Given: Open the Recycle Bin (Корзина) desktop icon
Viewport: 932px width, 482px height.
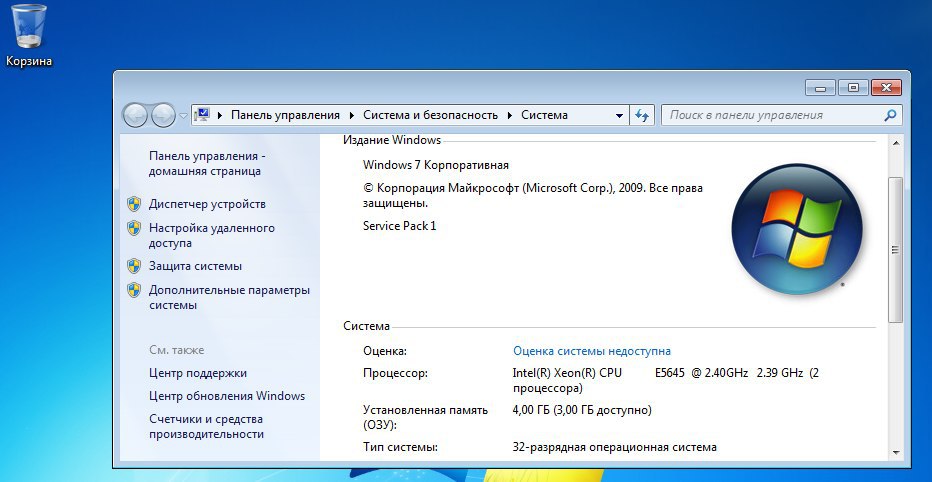Looking at the screenshot, I should pos(29,34).
